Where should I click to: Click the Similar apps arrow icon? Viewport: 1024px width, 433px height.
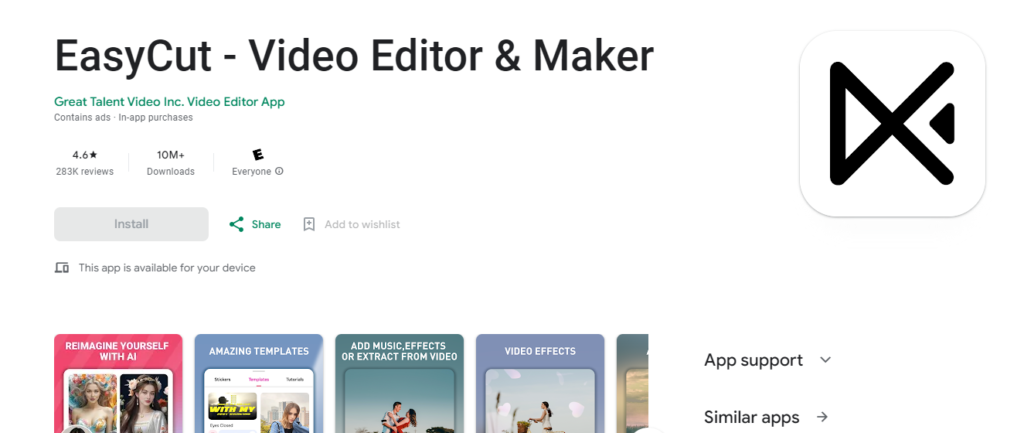click(822, 417)
